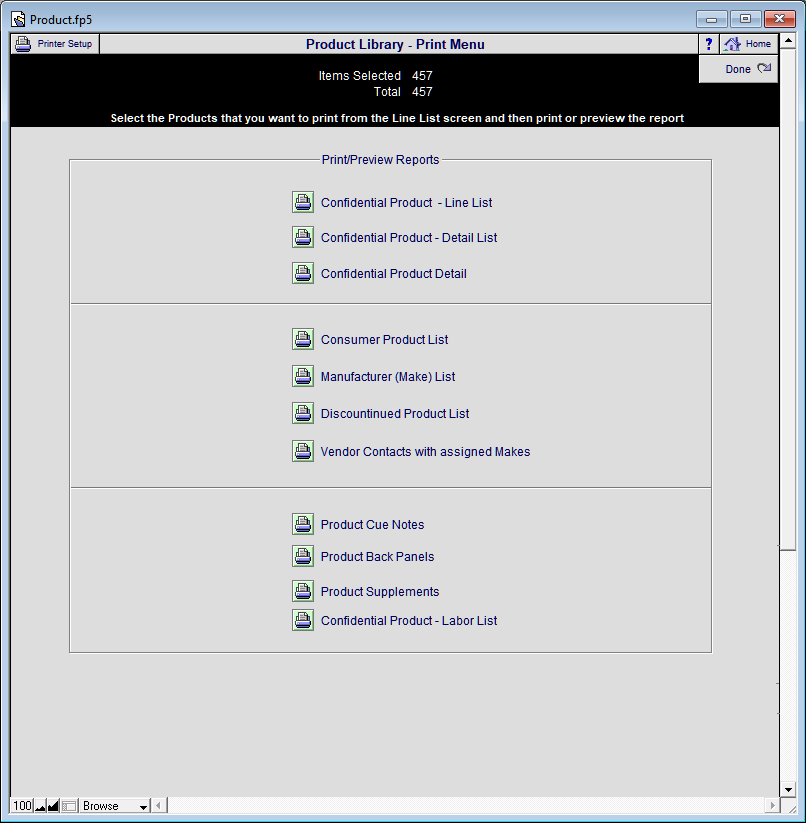The image size is (806, 823).
Task: Click printer icon for Product Cue Notes
Action: [303, 524]
